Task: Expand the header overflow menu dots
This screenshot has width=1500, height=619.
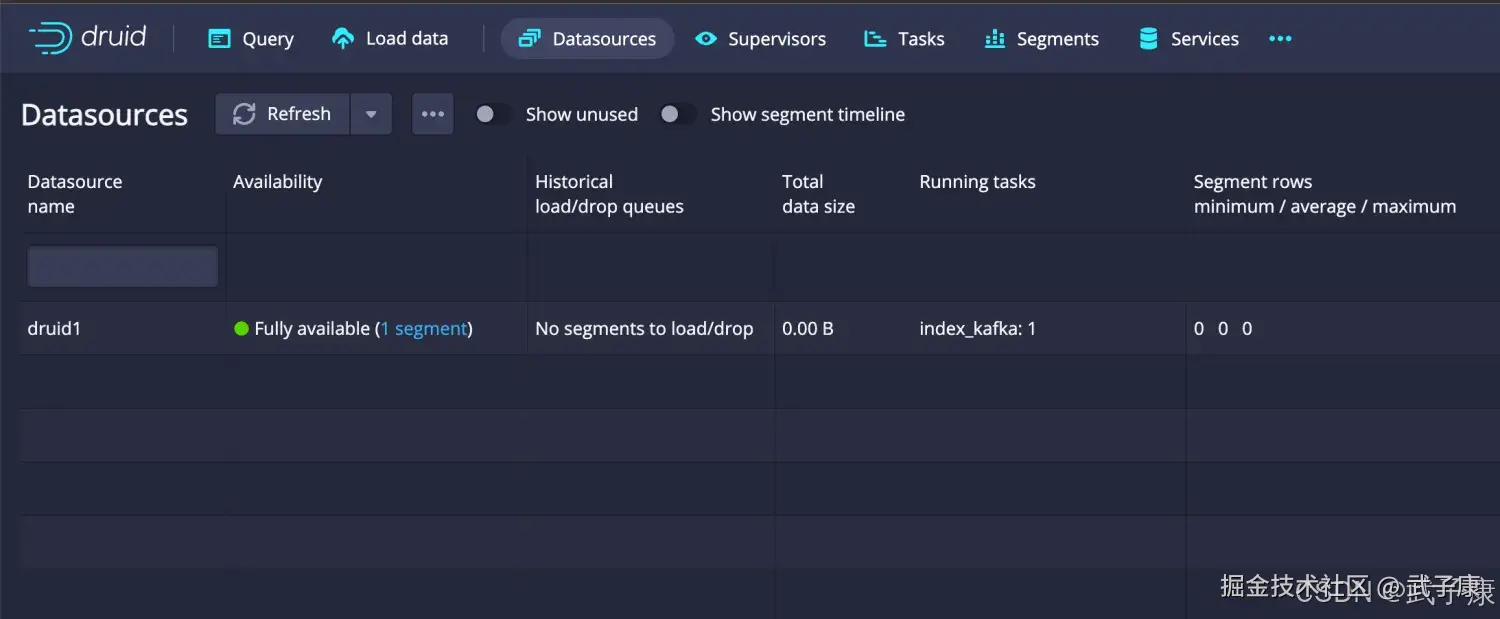Action: (1280, 39)
